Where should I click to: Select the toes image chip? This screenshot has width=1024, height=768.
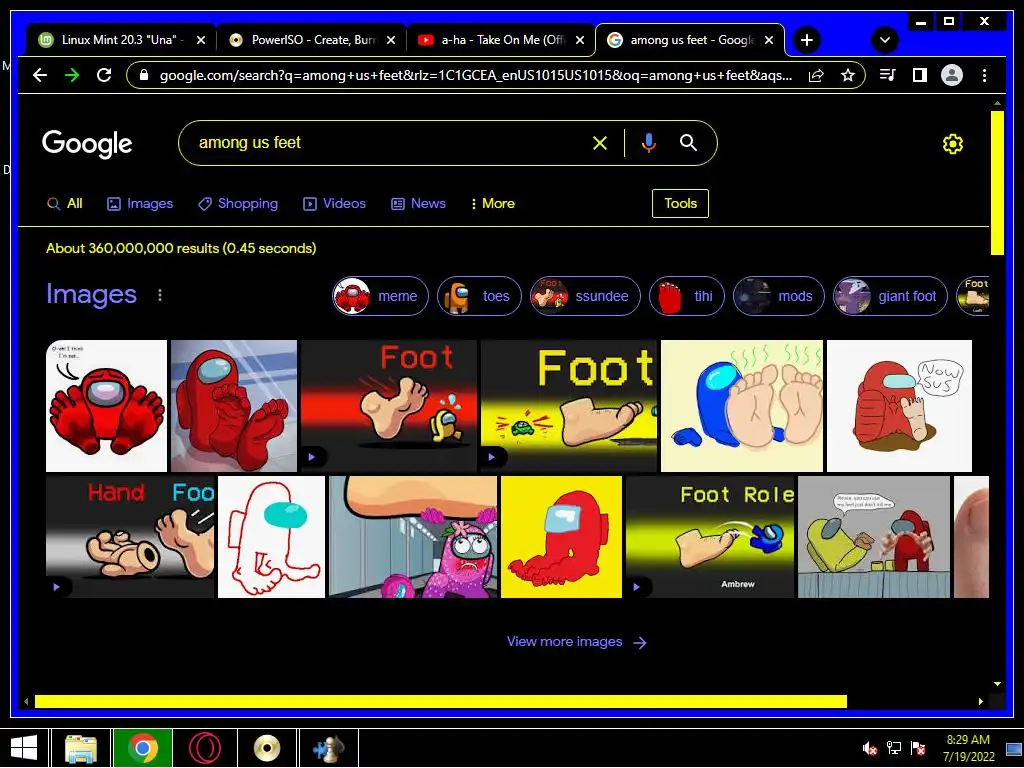click(479, 296)
